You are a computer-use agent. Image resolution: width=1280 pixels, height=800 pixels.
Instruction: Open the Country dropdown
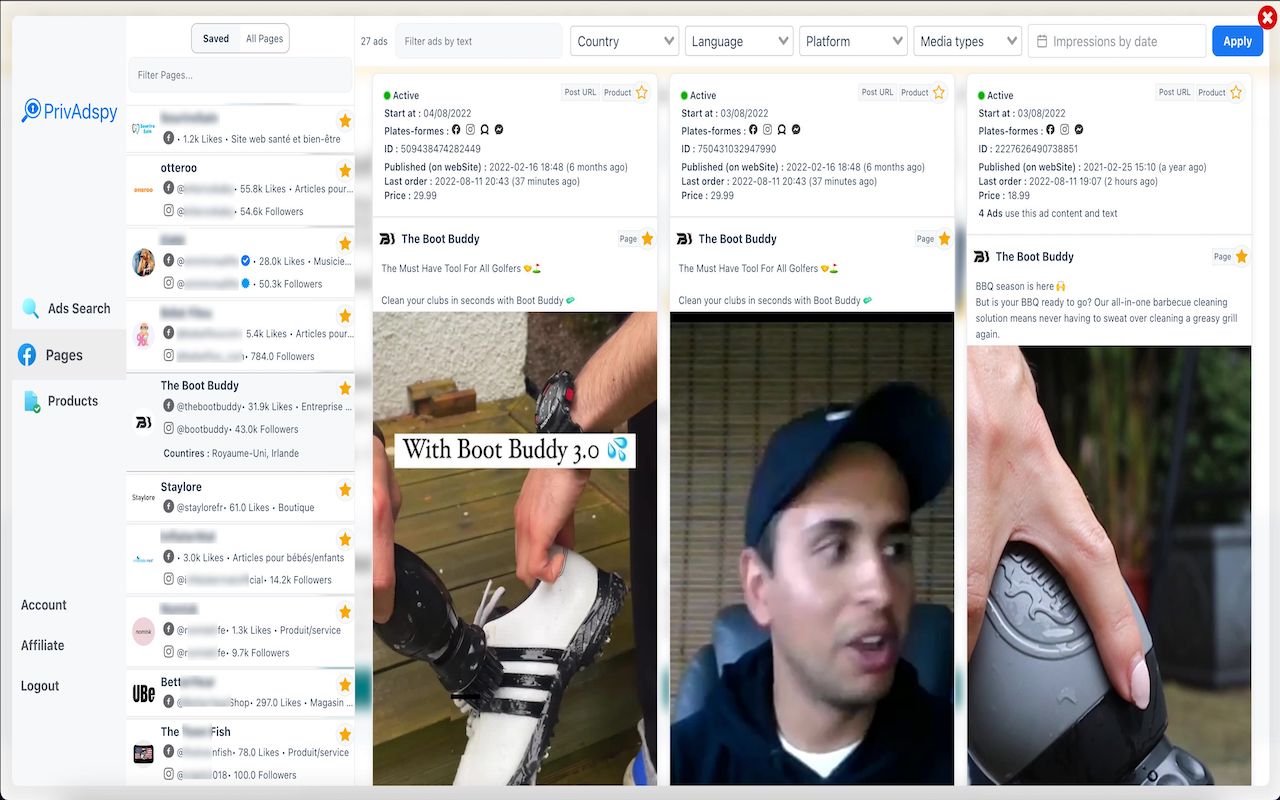pos(624,41)
